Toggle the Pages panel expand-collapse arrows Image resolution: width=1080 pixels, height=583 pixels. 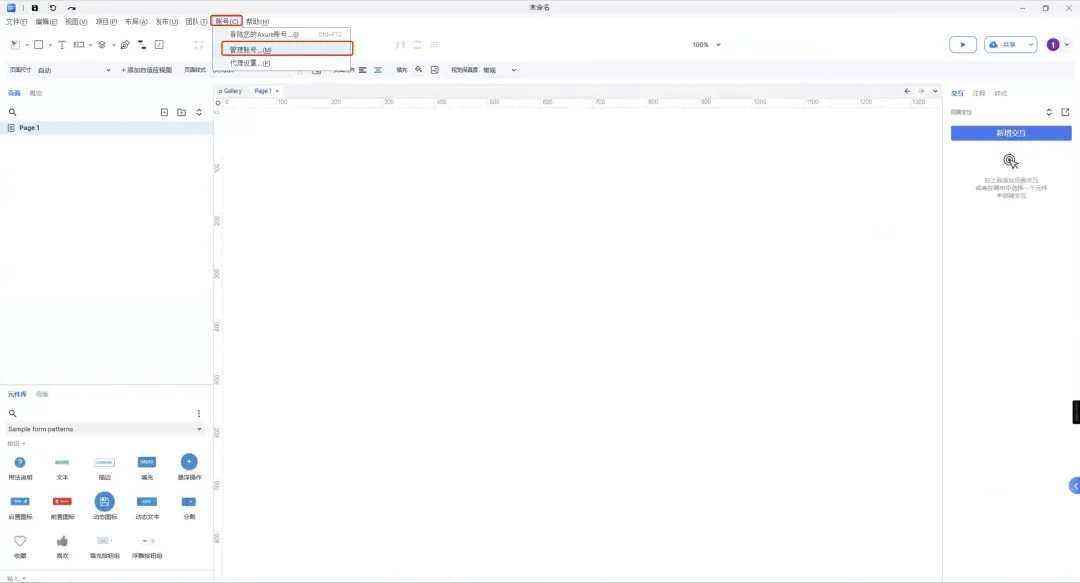(x=199, y=112)
